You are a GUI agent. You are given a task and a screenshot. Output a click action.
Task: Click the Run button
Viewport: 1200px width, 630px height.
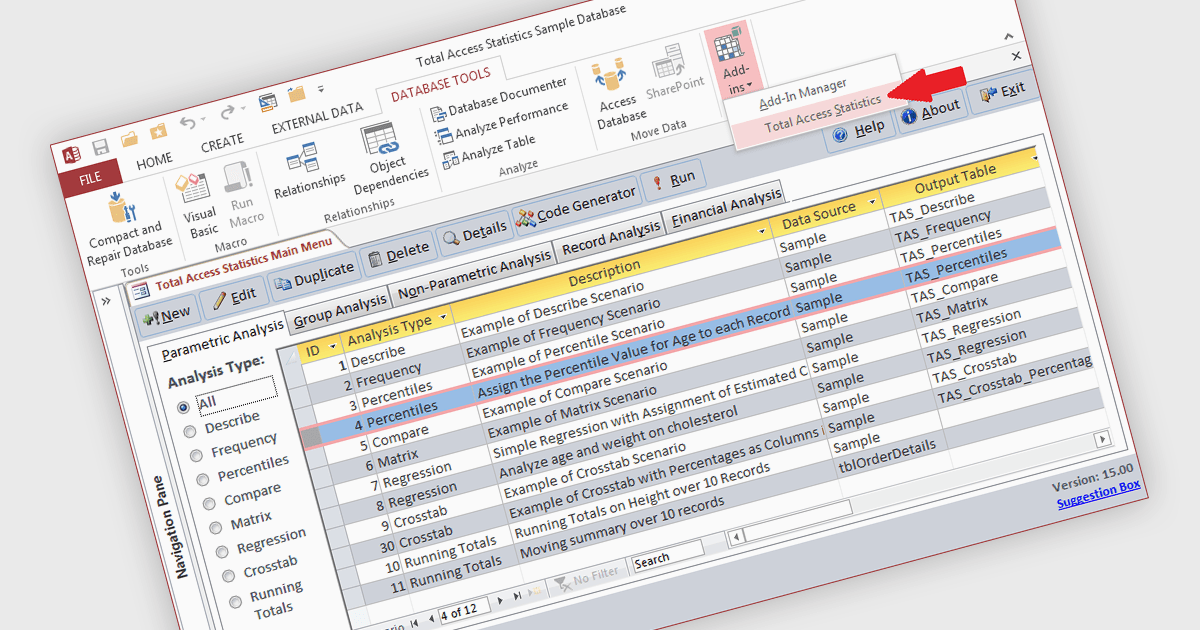pyautogui.click(x=674, y=180)
